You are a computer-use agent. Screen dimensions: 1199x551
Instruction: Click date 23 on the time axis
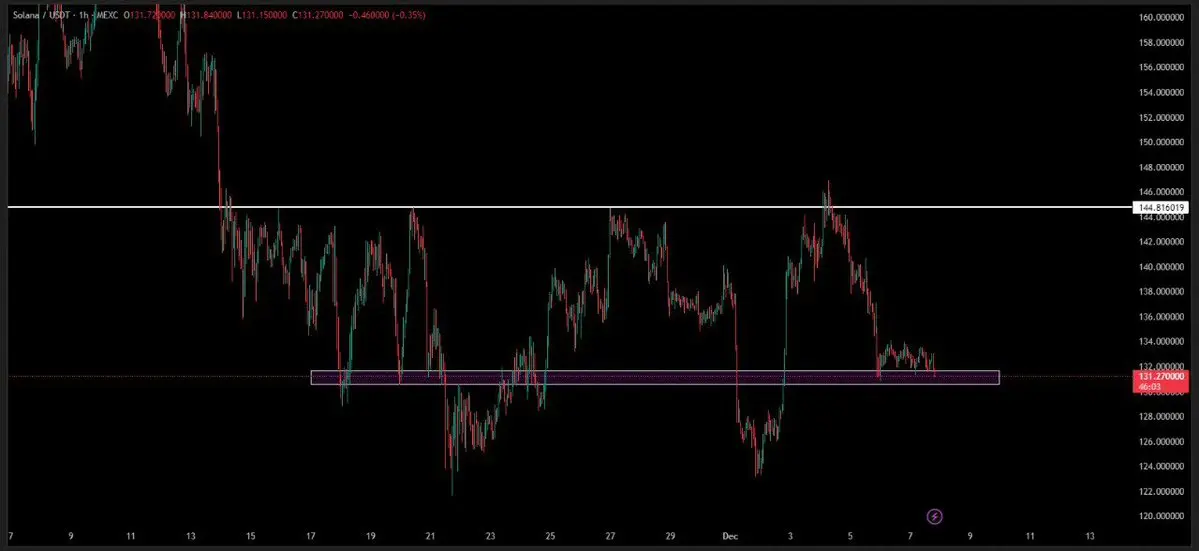click(x=490, y=536)
